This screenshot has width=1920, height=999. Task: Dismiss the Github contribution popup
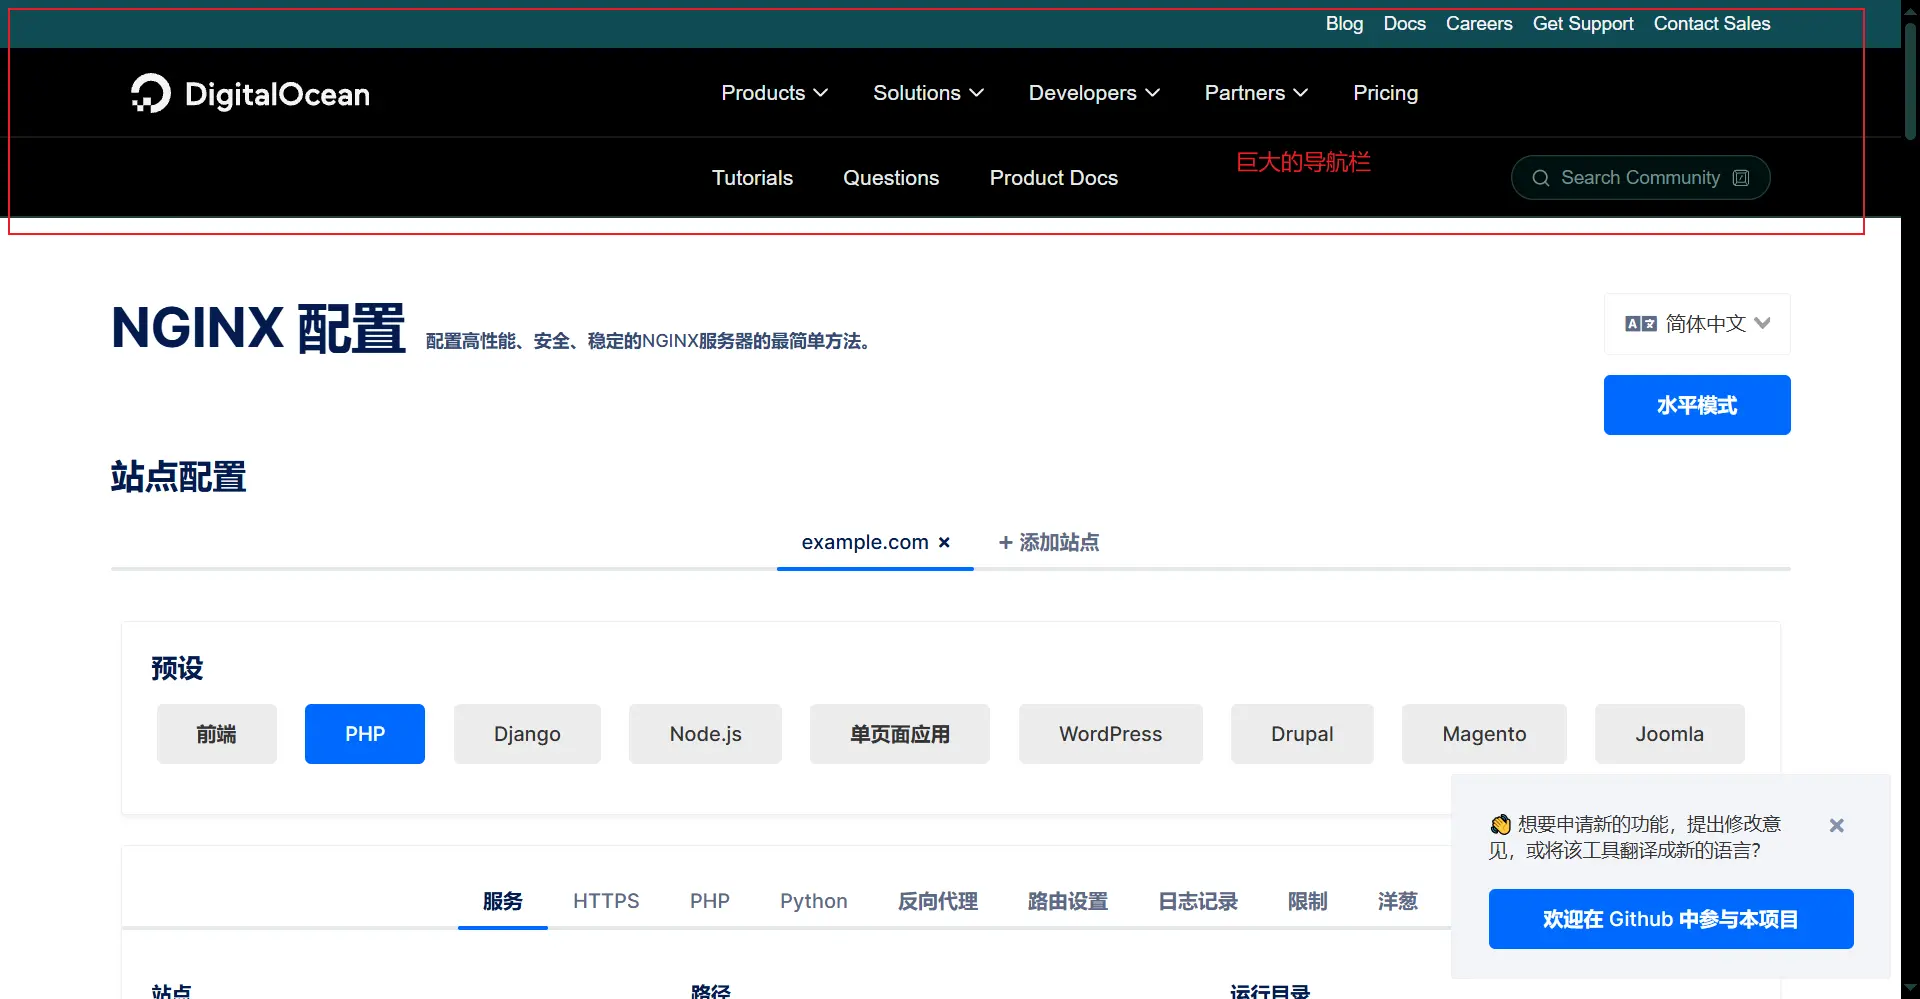(1836, 825)
